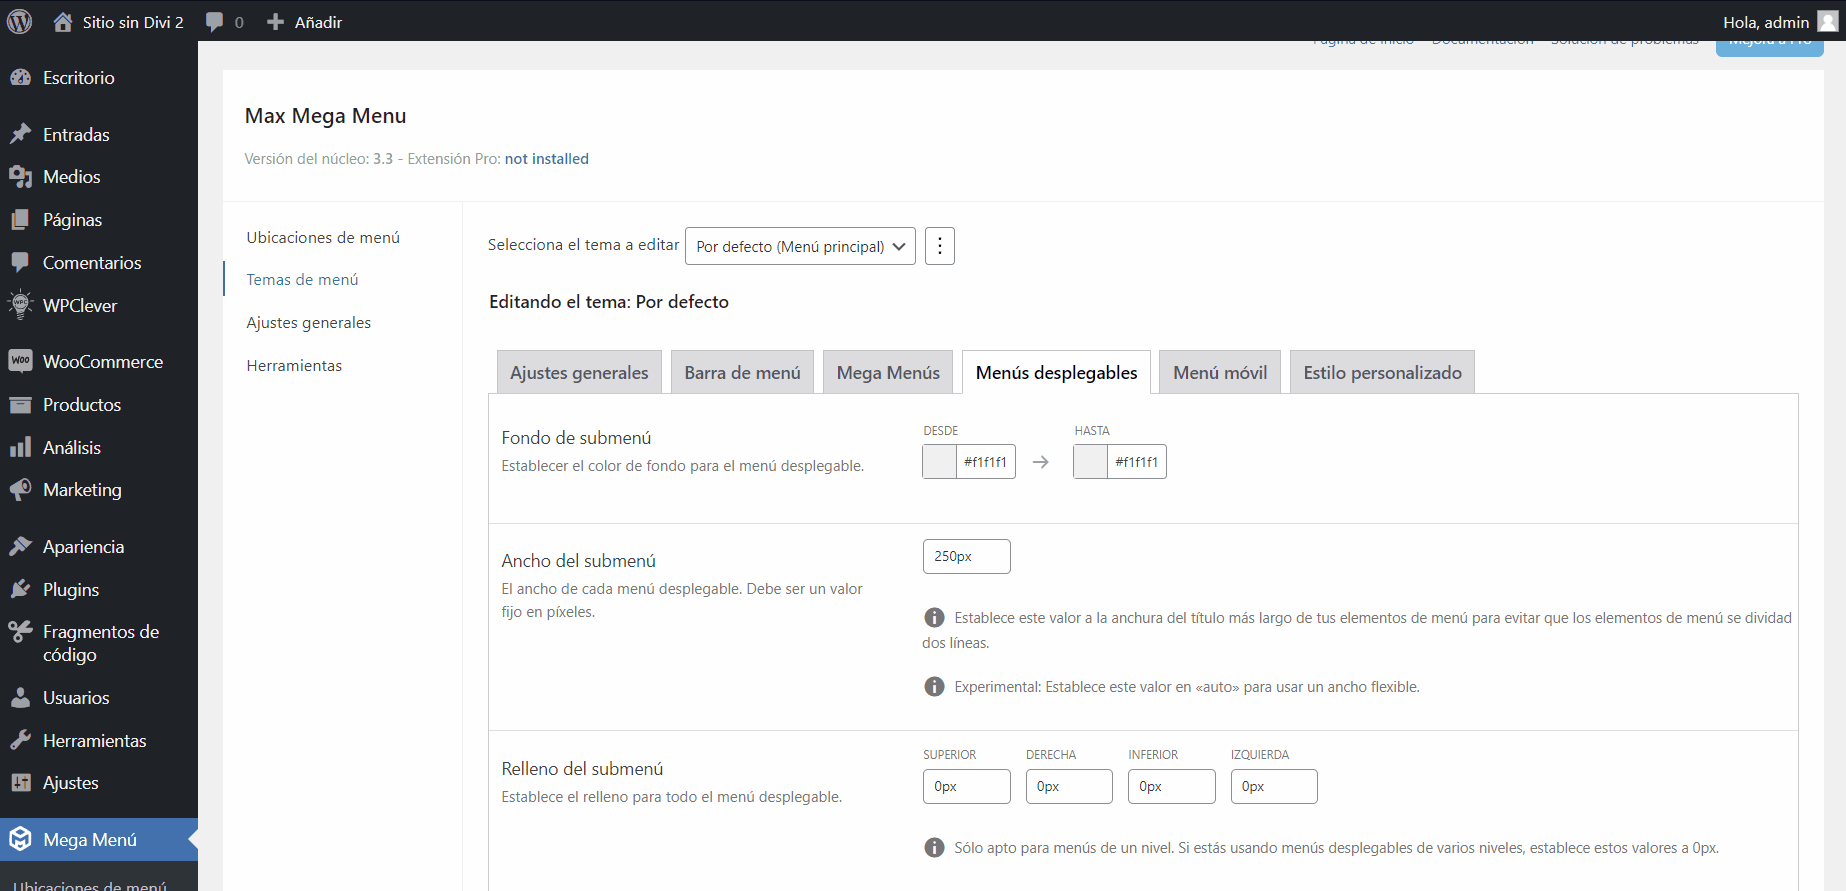Open the comments bubble in admin bar
1846x891 pixels.
click(x=224, y=22)
